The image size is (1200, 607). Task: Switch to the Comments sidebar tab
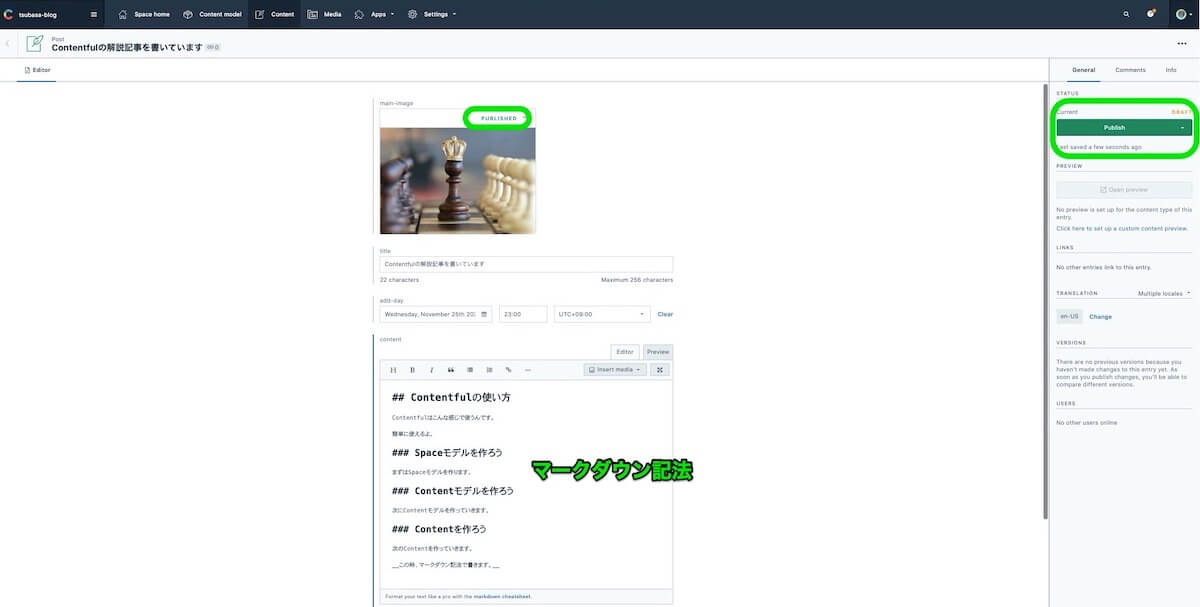click(1130, 70)
